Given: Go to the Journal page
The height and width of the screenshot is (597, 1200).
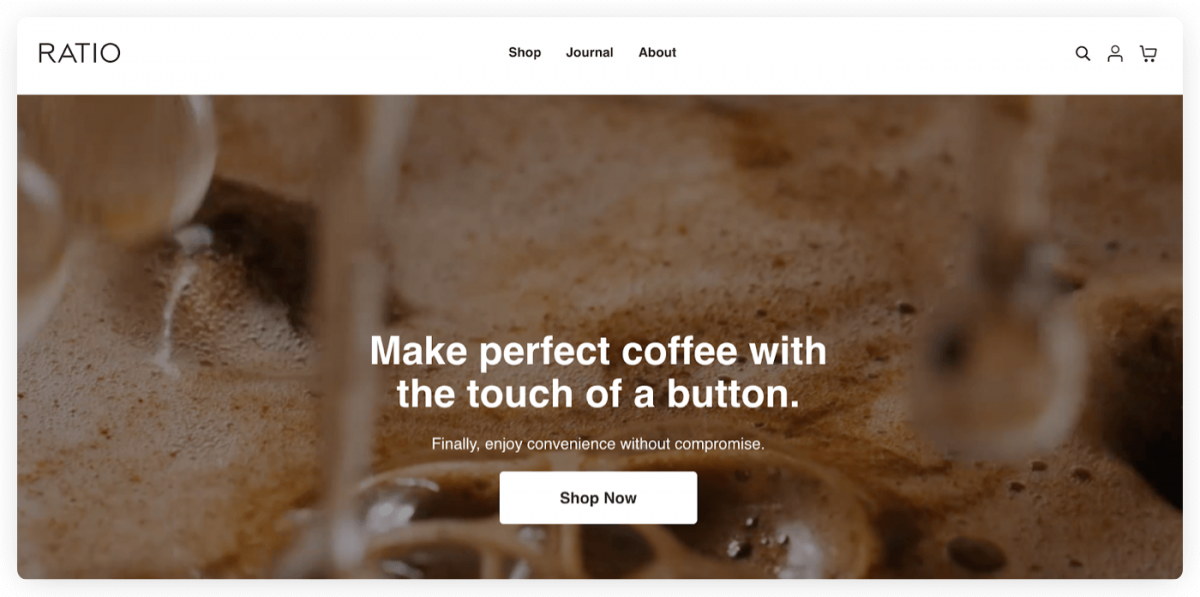Looking at the screenshot, I should 589,53.
